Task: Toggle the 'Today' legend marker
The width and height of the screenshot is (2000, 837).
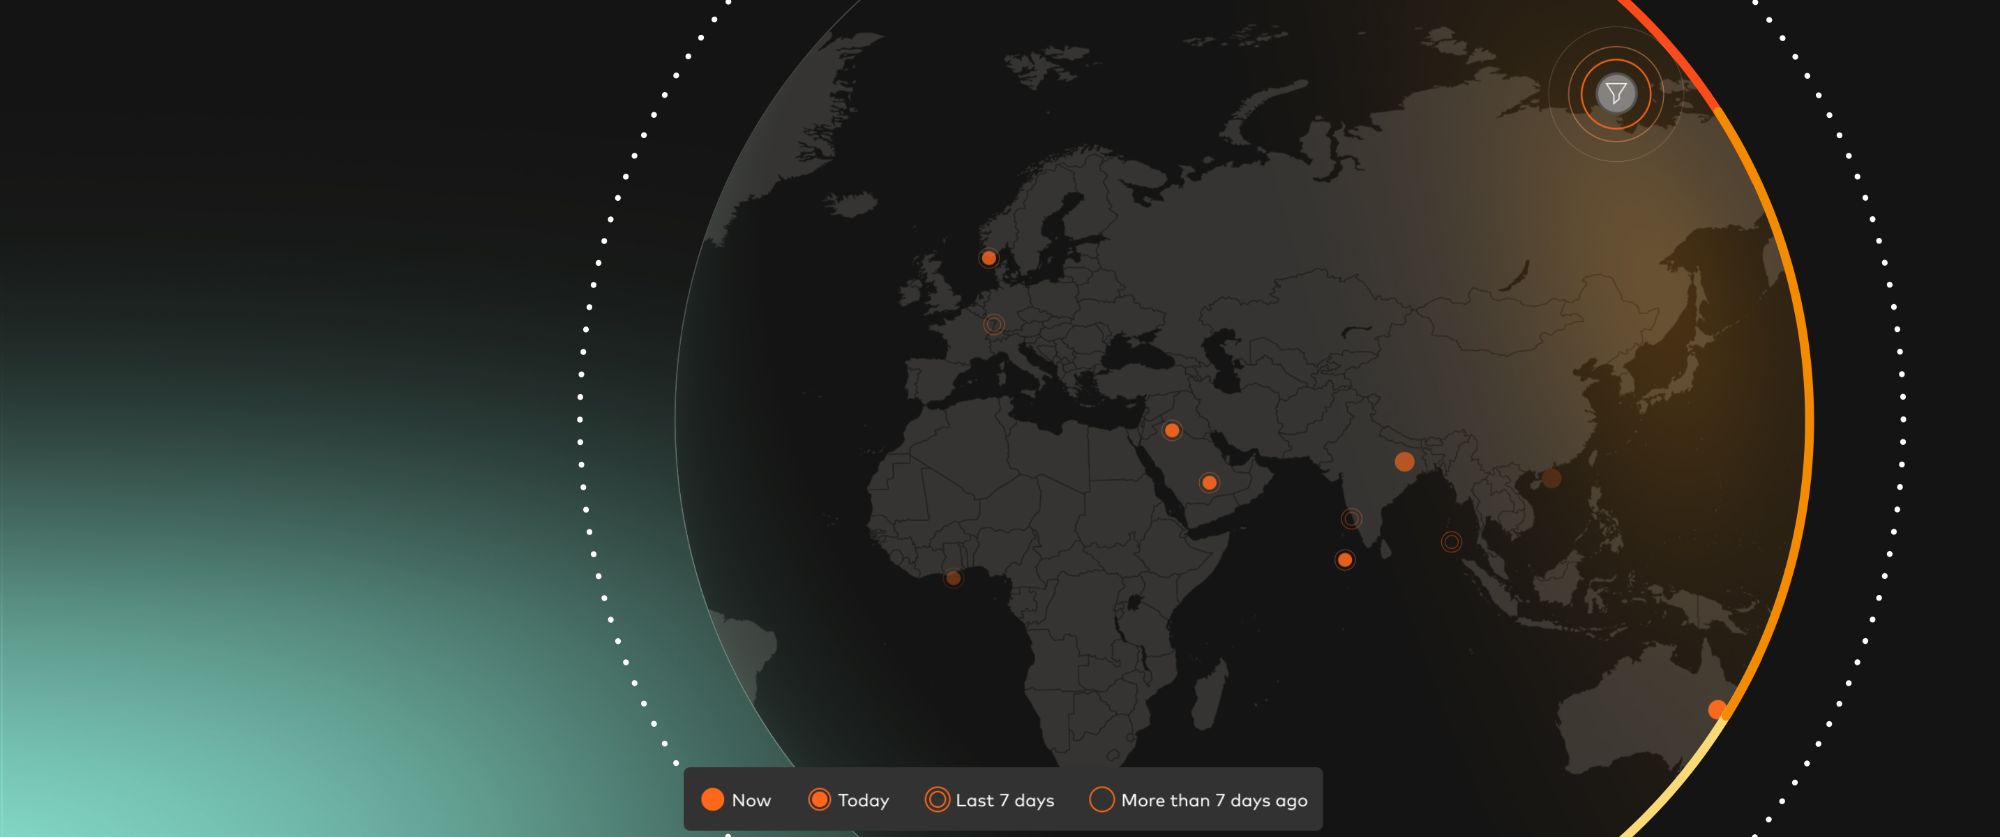Action: (819, 800)
